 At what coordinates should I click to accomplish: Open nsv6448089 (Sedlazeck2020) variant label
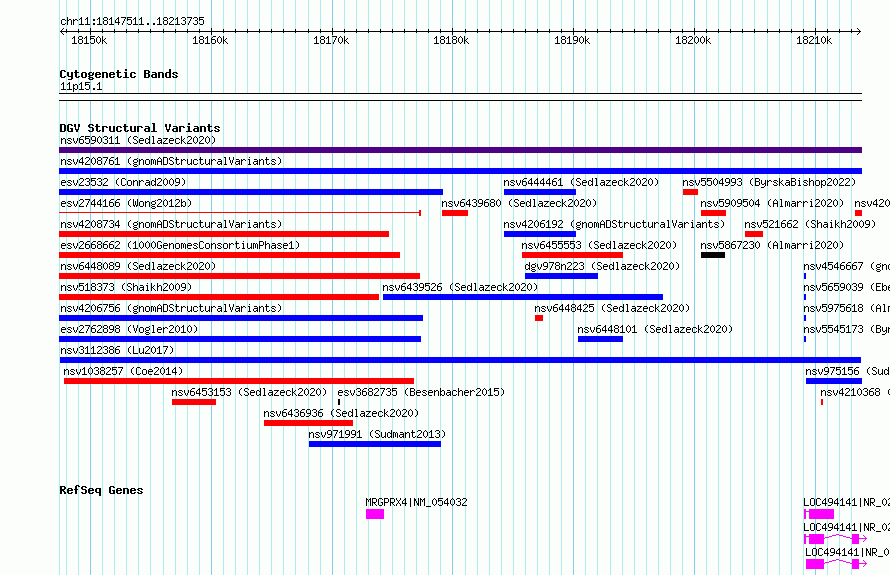pos(138,266)
